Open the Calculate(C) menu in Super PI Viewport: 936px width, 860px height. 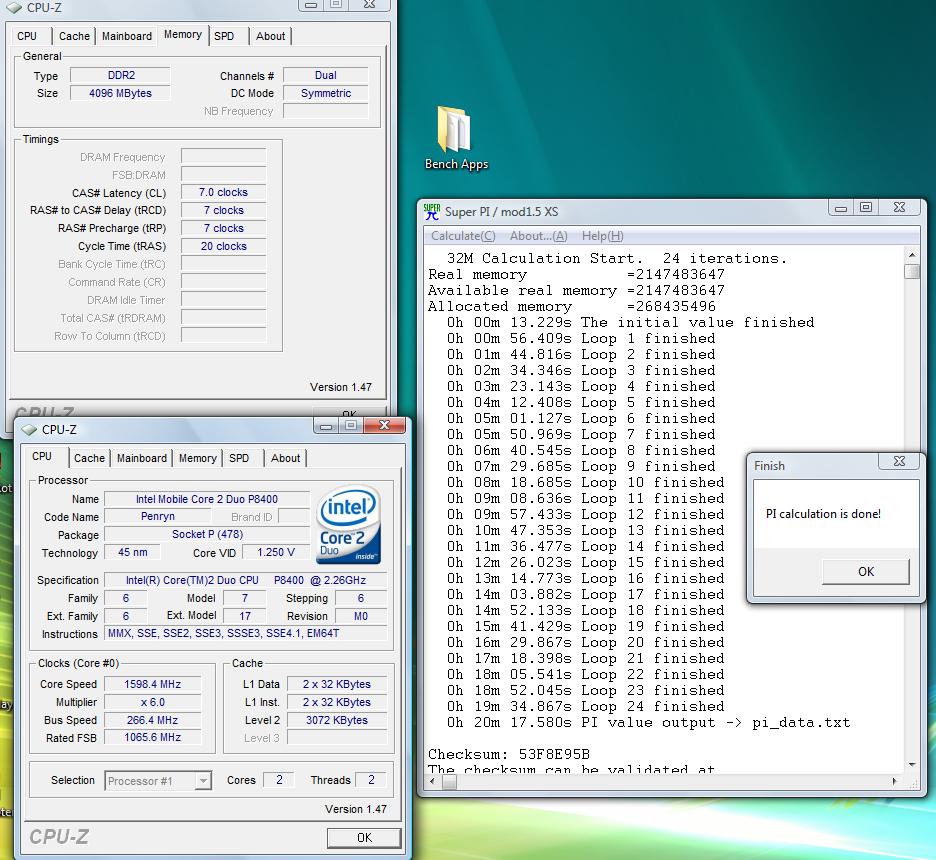463,236
